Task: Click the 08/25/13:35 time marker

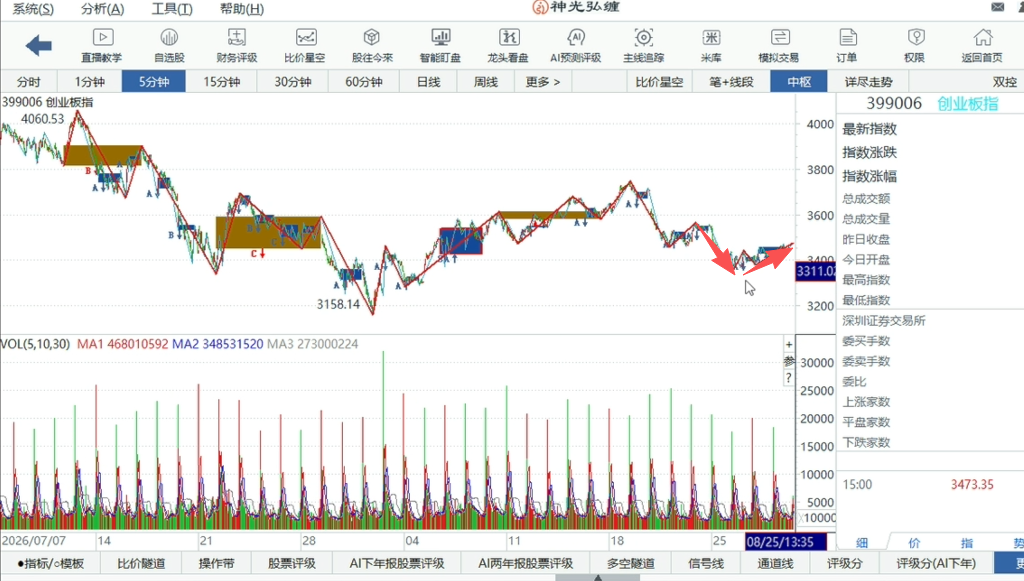Action: pos(786,542)
